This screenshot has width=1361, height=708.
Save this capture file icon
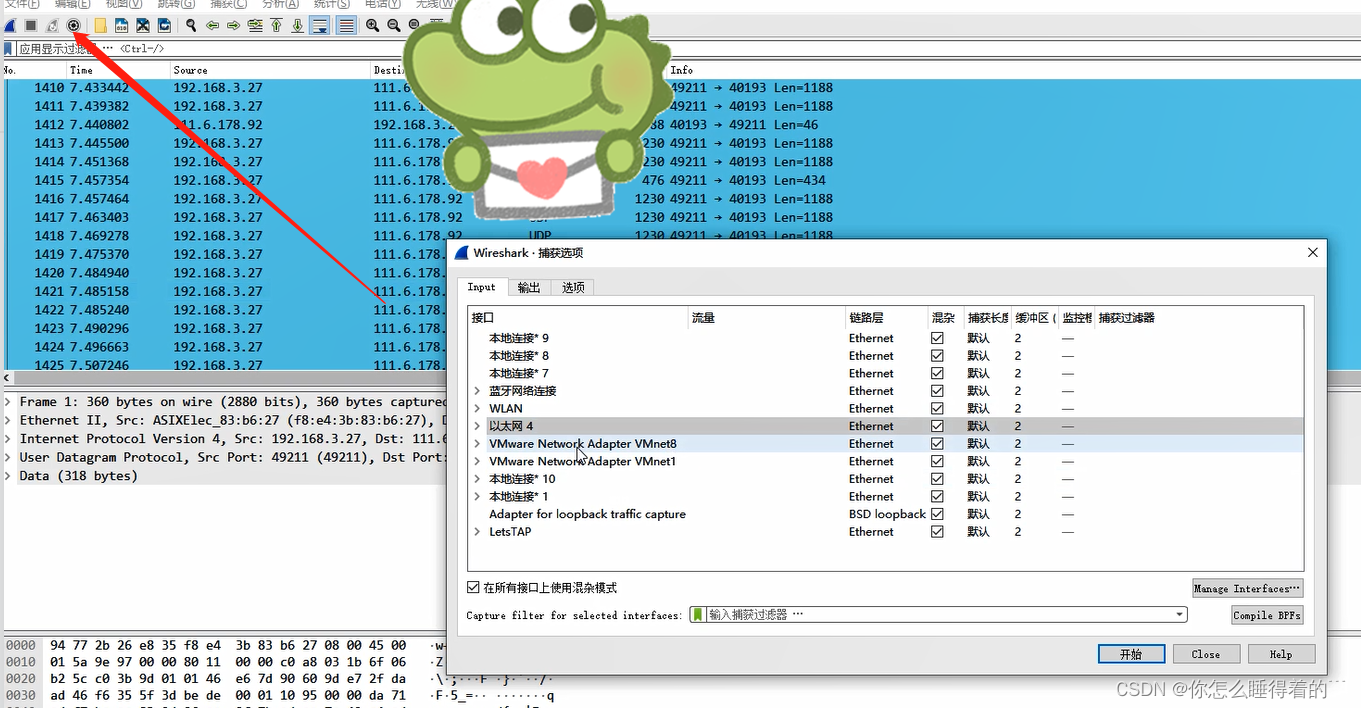click(122, 25)
